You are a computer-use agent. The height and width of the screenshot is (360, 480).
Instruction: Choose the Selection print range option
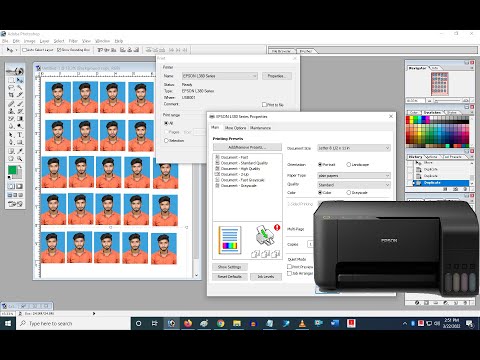(166, 141)
